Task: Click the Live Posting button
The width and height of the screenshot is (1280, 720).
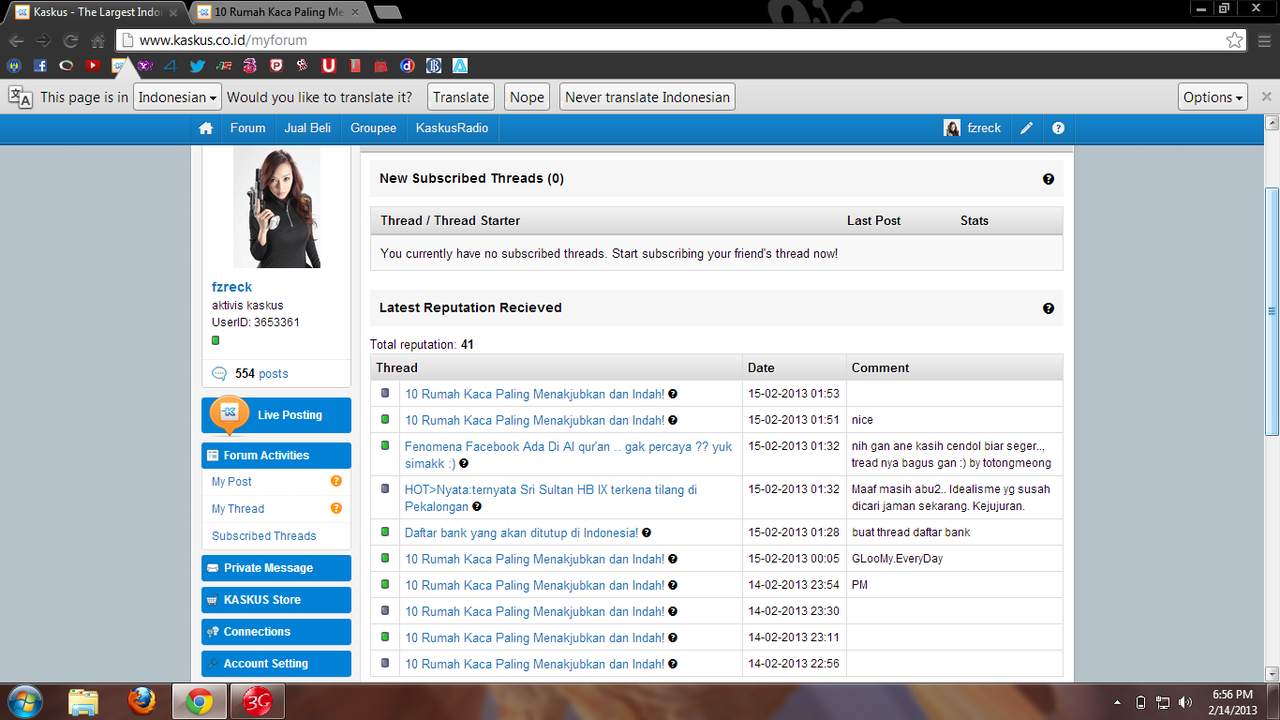Action: 276,415
